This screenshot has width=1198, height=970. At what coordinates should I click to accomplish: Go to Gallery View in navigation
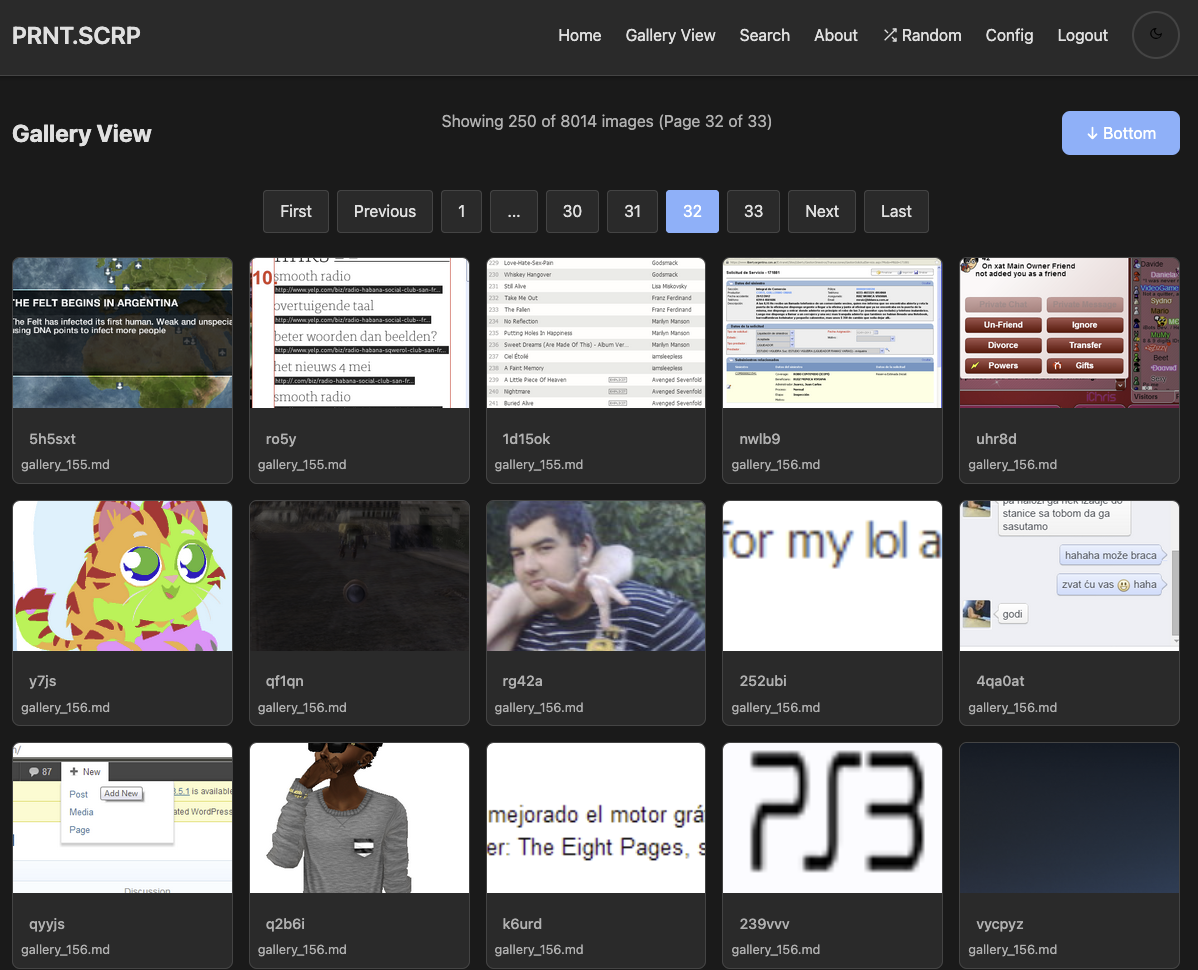[x=670, y=35]
